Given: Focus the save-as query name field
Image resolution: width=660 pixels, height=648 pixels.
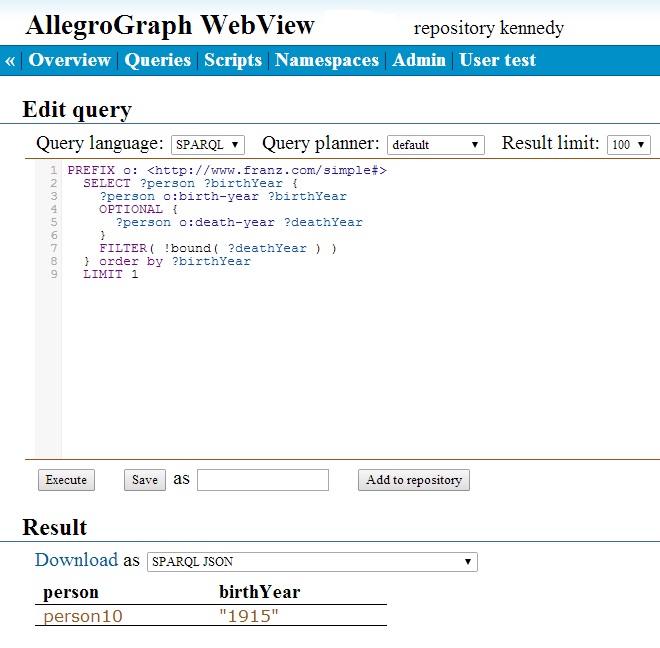Looking at the screenshot, I should coord(263,480).
